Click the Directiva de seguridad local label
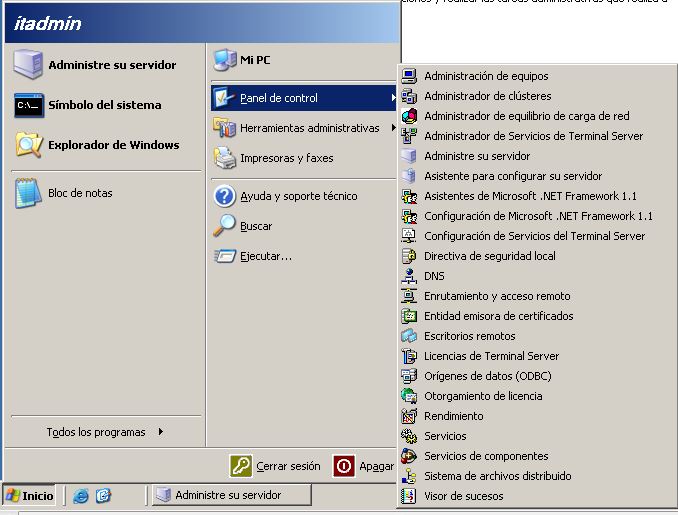Image resolution: width=678 pixels, height=515 pixels. (489, 256)
